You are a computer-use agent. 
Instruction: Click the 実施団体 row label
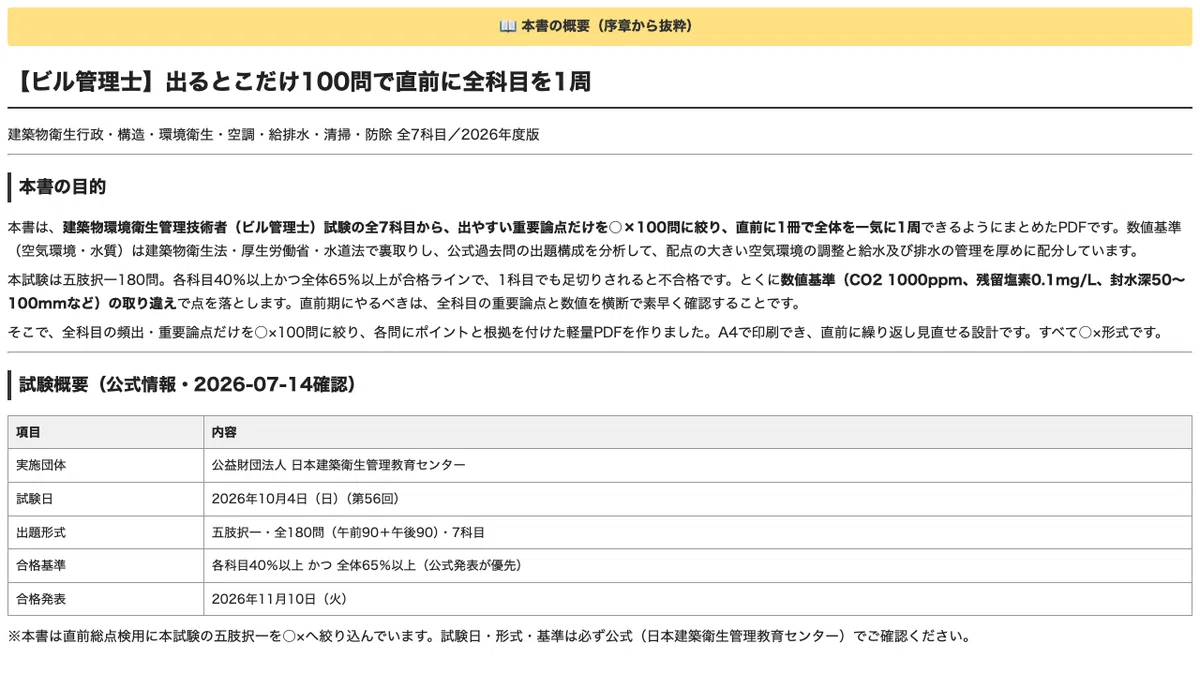click(106, 465)
